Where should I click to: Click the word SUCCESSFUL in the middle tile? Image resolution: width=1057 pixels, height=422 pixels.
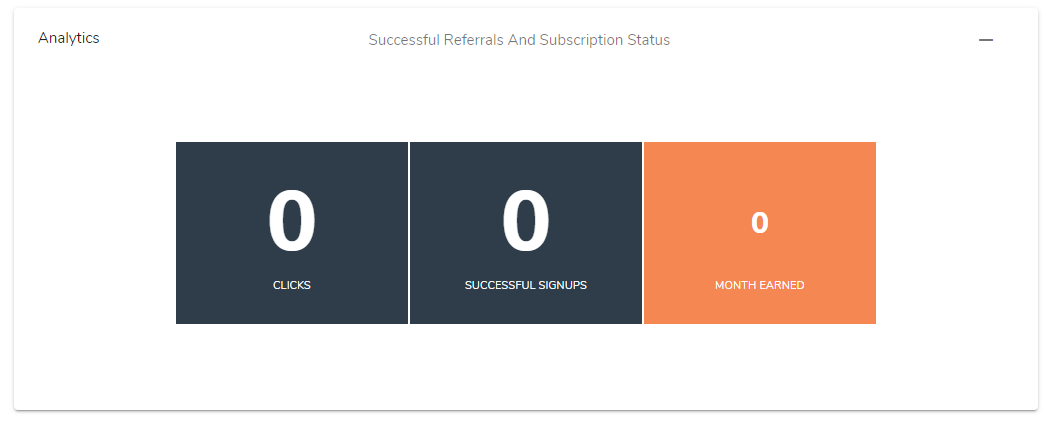499,285
